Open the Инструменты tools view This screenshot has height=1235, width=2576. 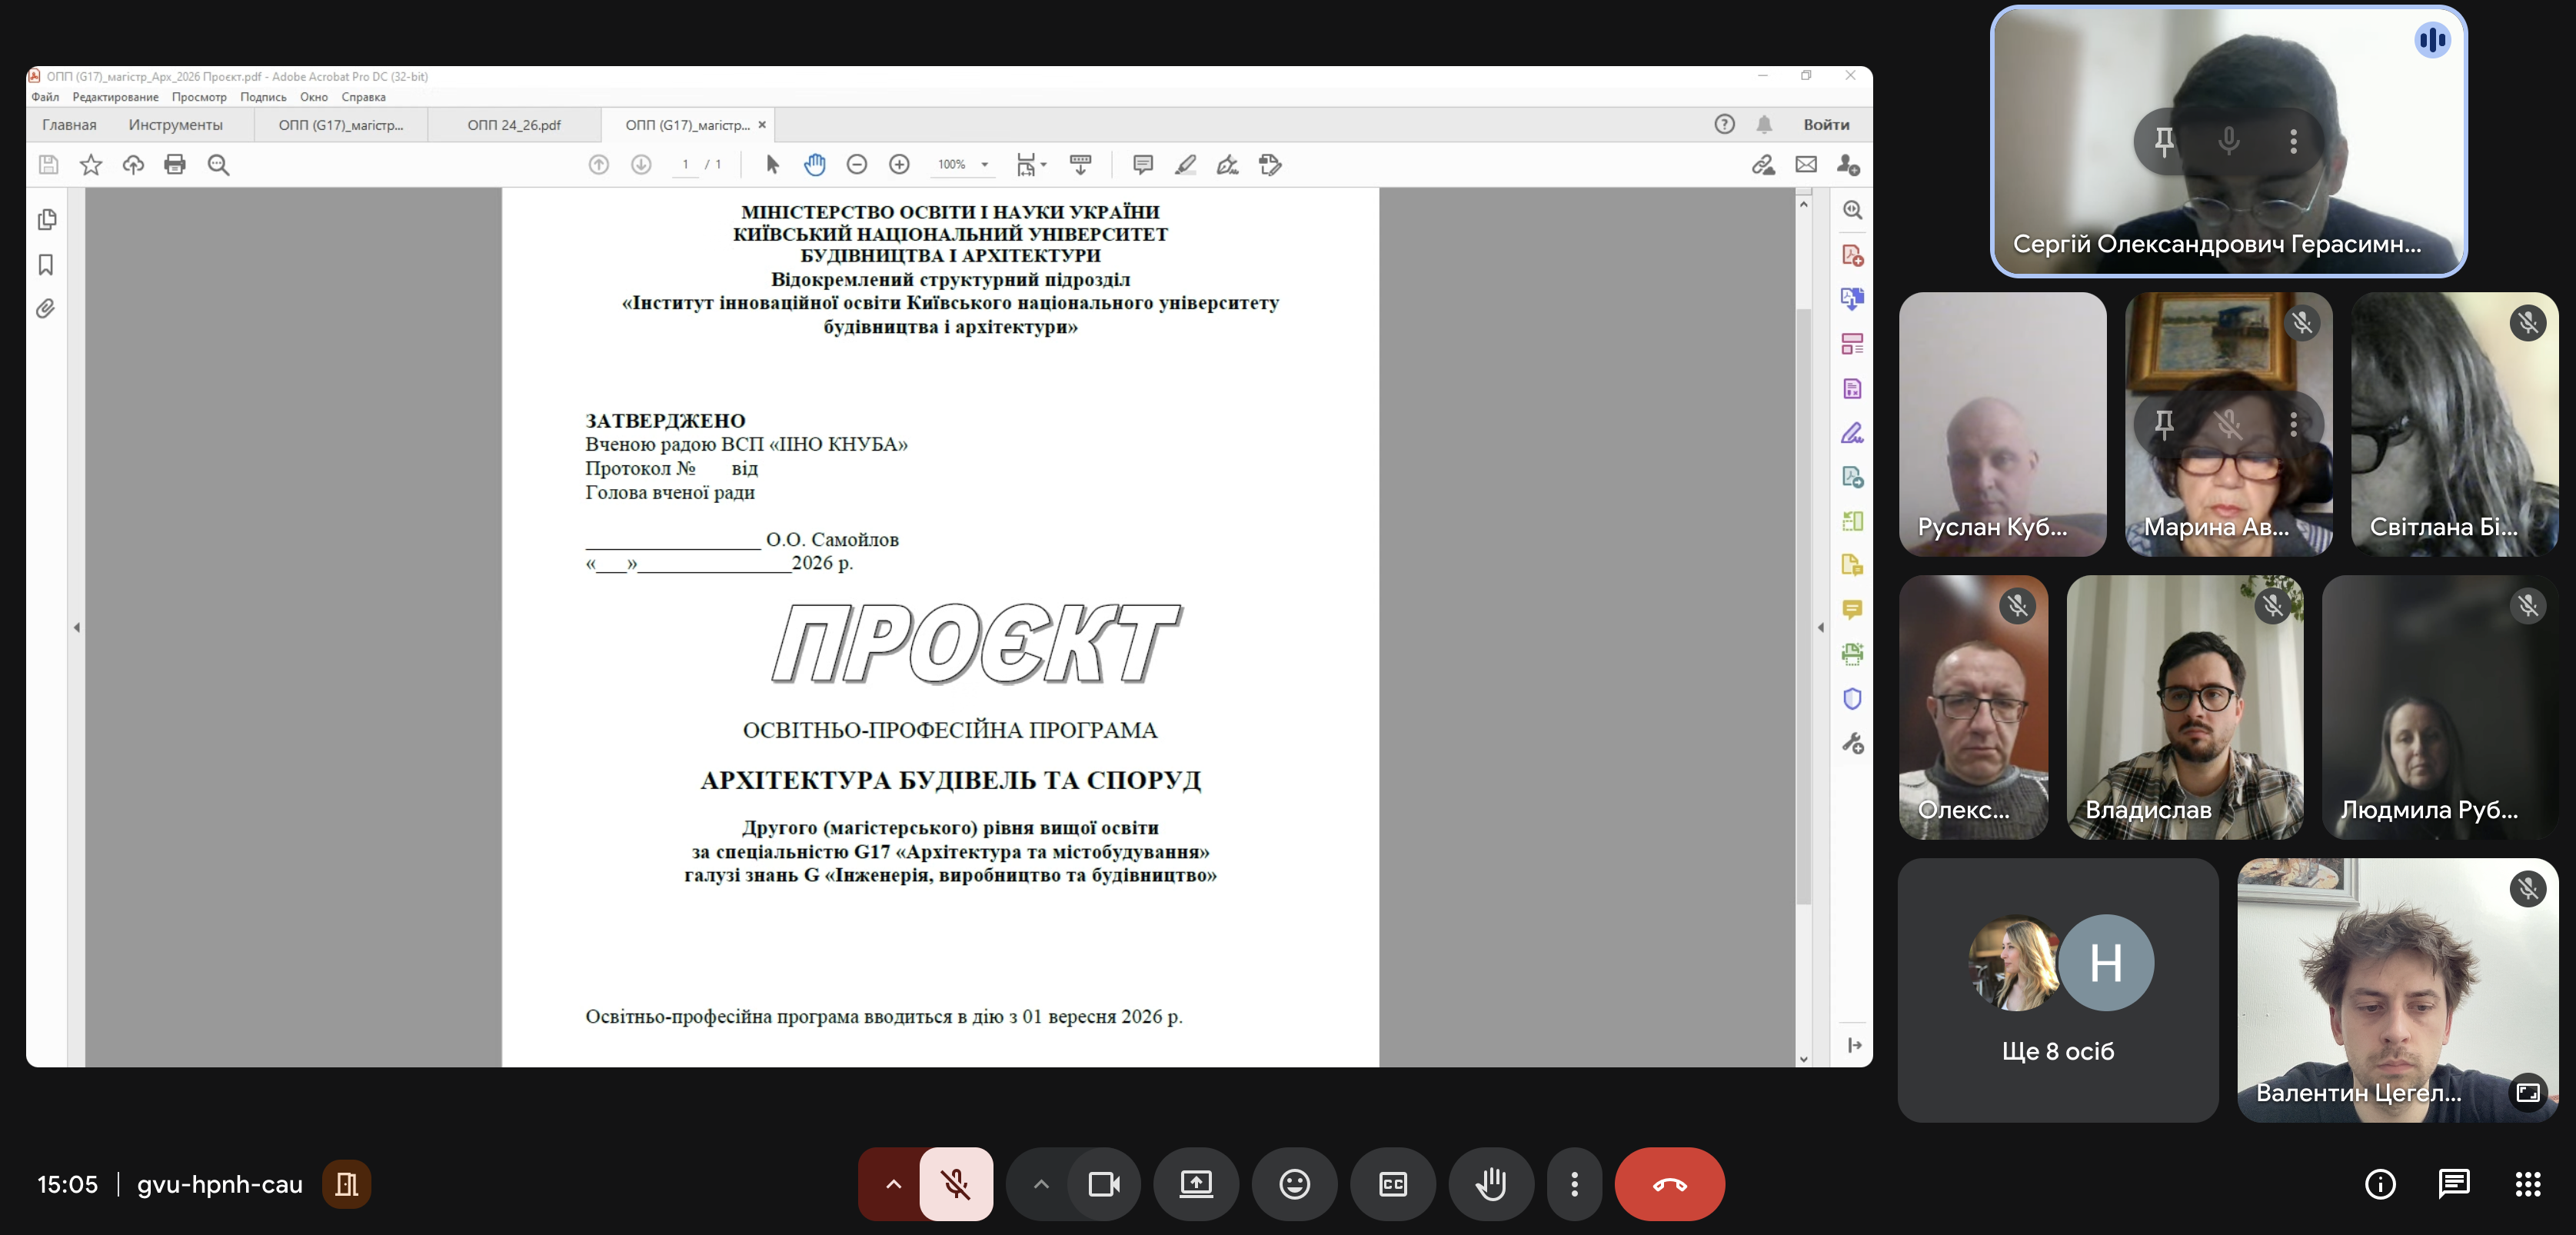pyautogui.click(x=175, y=125)
